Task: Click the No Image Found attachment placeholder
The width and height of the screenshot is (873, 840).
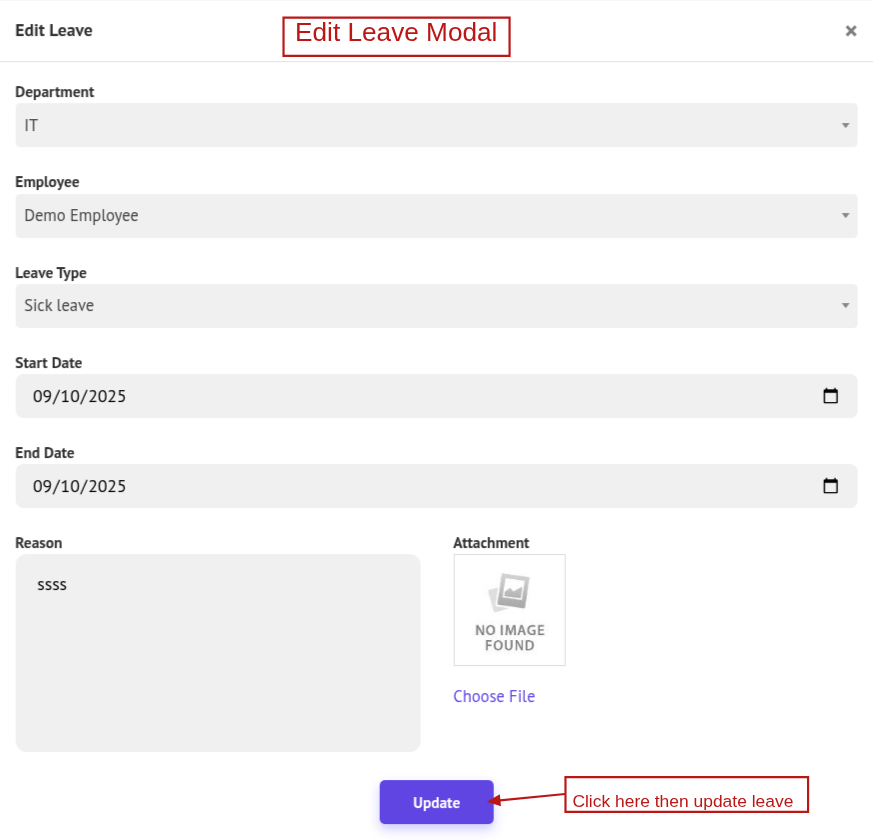Action: [509, 610]
